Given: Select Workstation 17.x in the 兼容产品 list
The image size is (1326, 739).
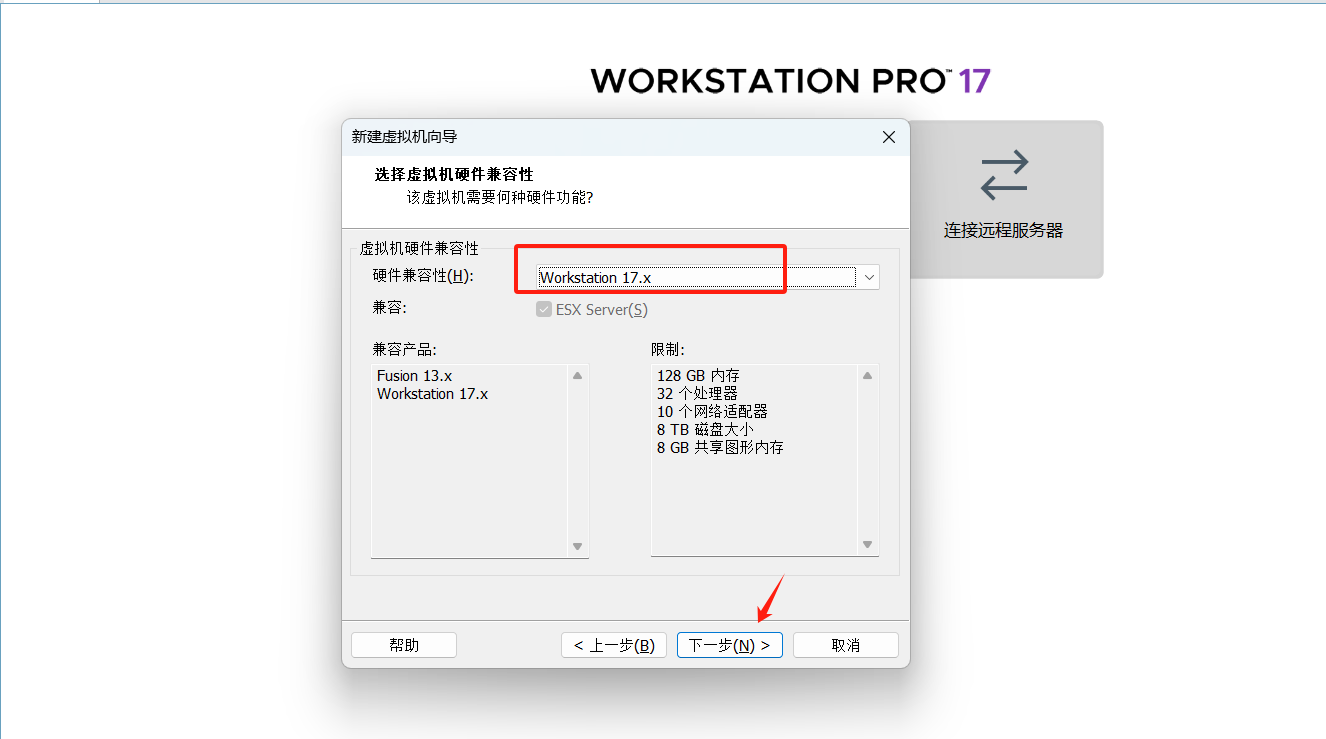Looking at the screenshot, I should coord(433,394).
